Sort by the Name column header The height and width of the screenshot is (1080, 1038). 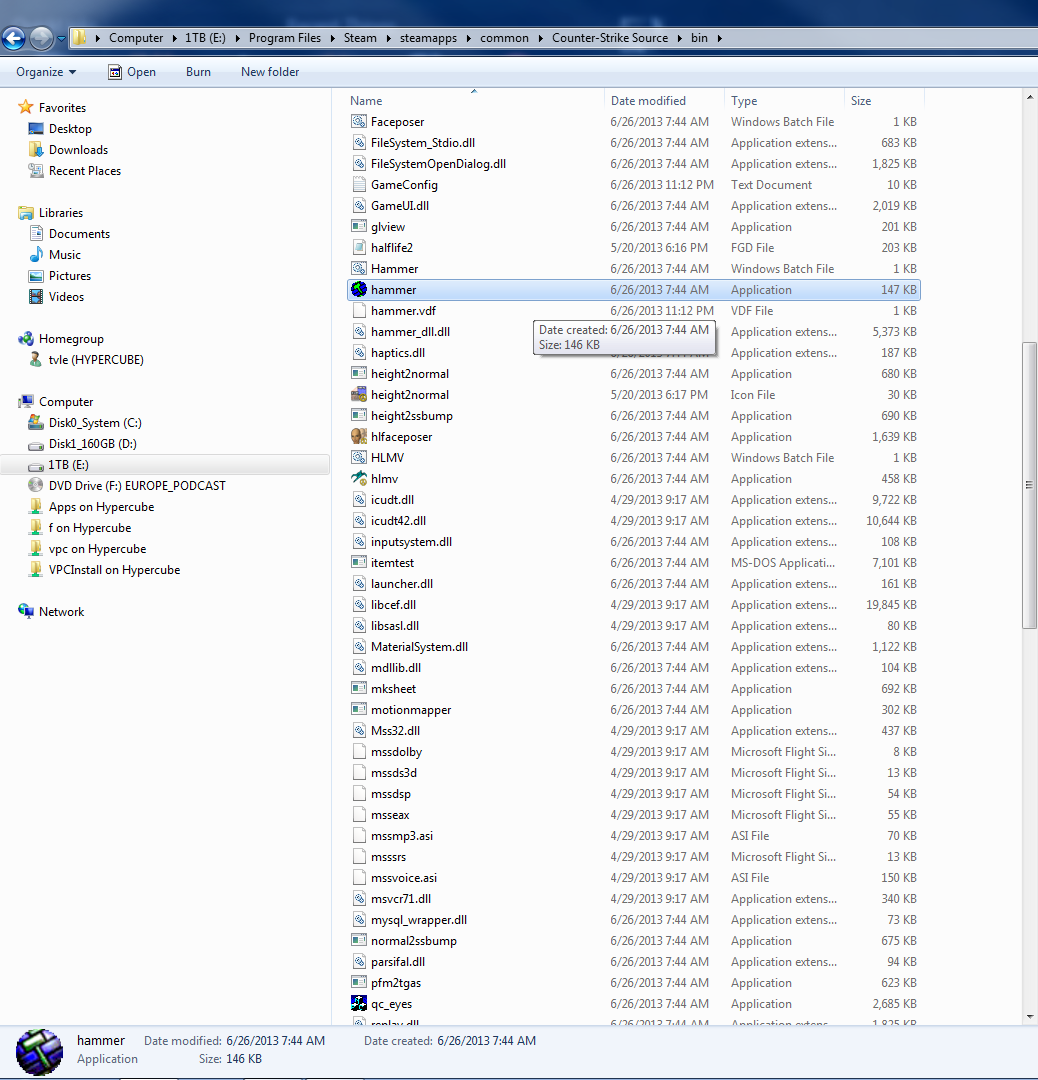pyautogui.click(x=474, y=101)
